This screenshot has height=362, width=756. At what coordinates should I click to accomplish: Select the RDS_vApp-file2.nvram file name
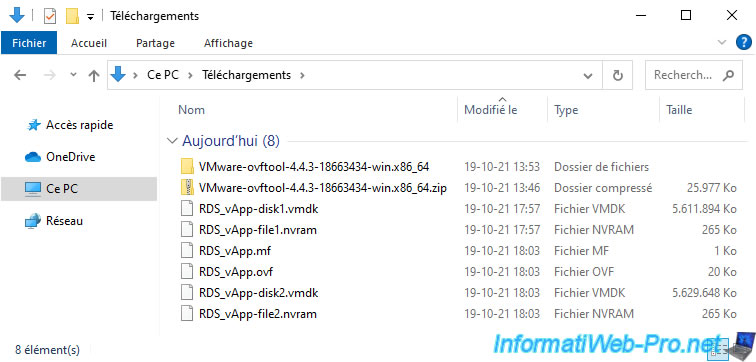click(258, 314)
